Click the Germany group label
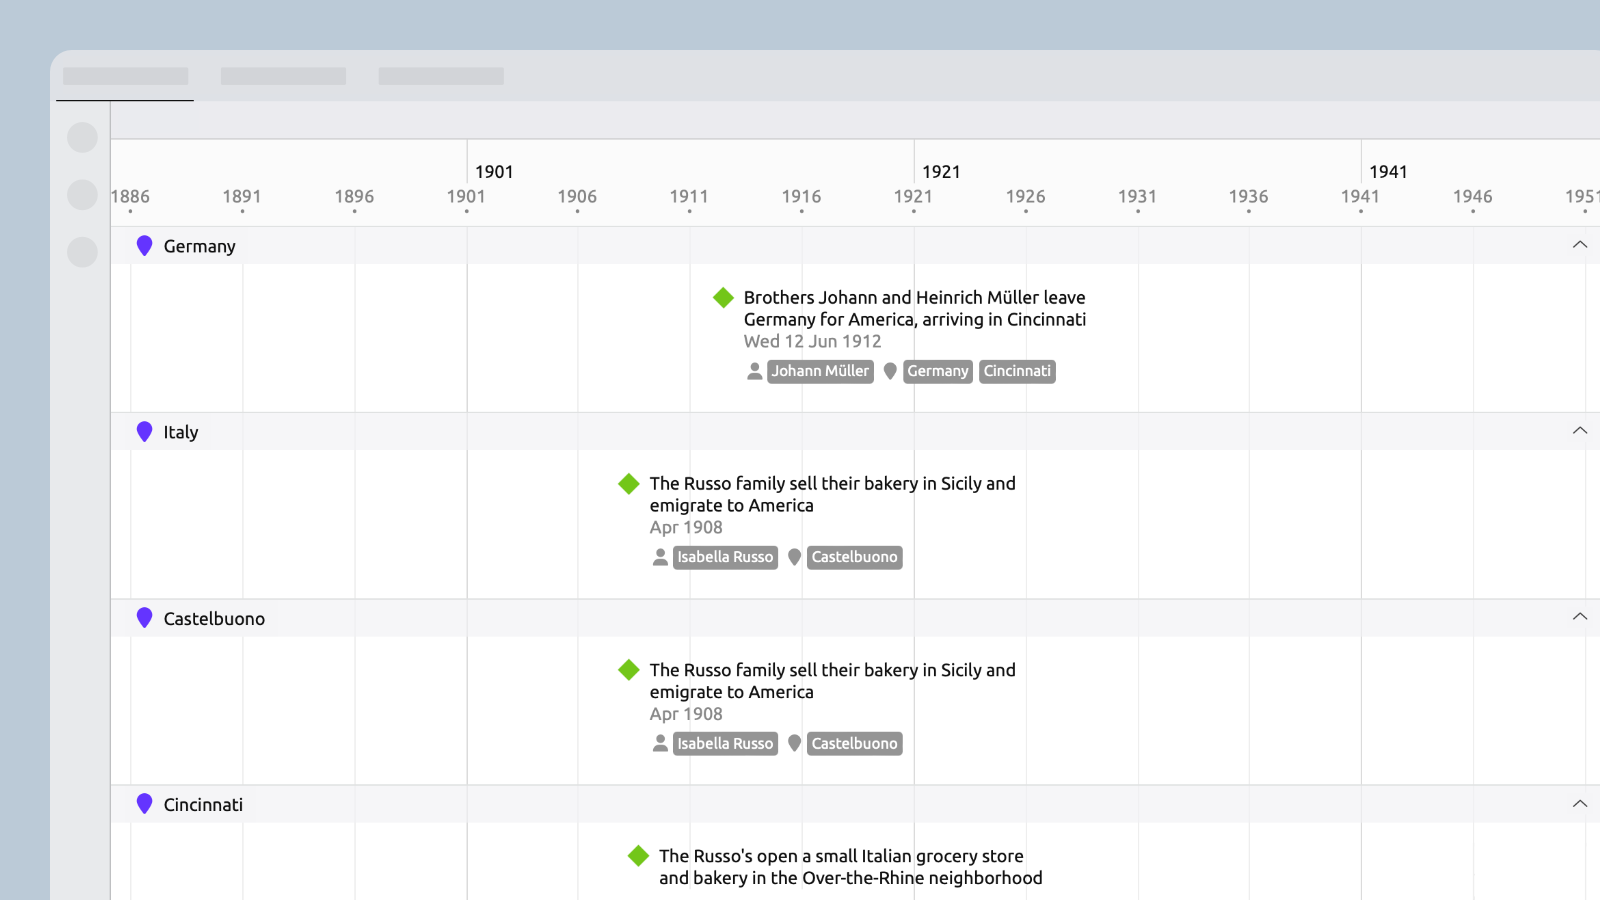The height and width of the screenshot is (900, 1600). point(199,246)
